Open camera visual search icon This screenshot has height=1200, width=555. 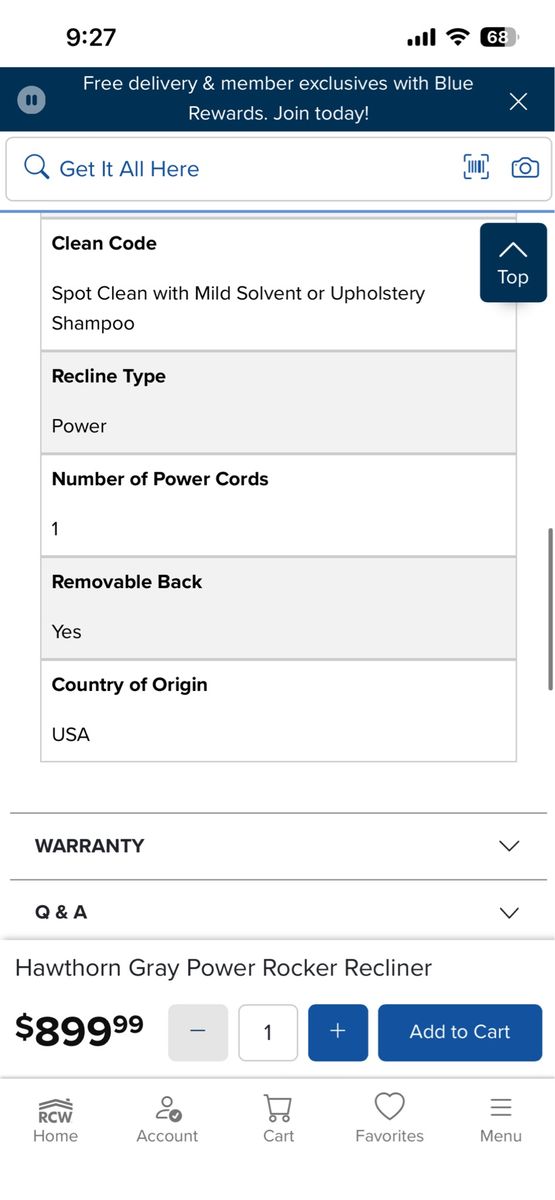pyautogui.click(x=525, y=168)
